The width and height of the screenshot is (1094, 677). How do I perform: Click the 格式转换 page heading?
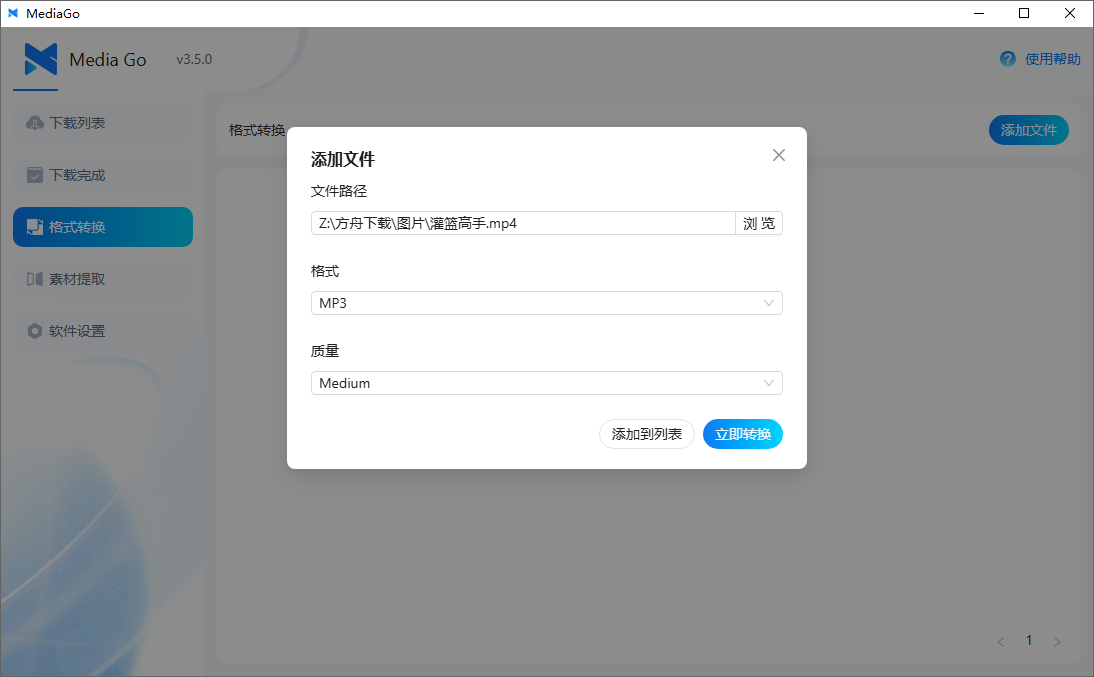[257, 131]
